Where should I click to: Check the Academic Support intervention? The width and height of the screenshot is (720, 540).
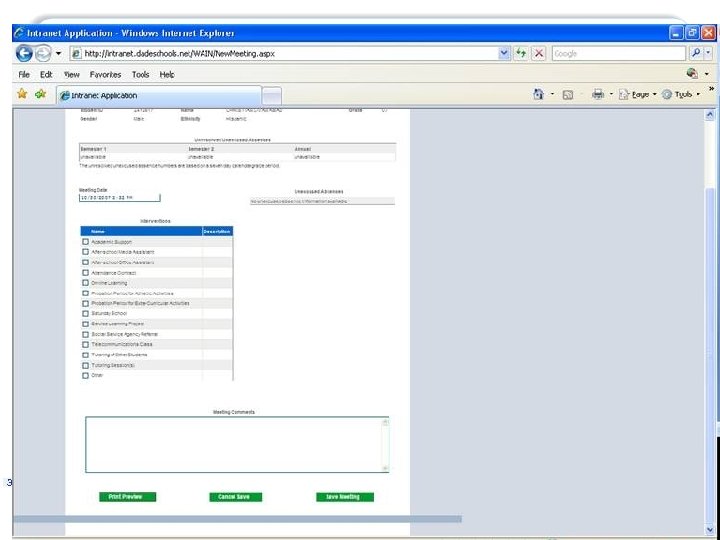[x=85, y=242]
